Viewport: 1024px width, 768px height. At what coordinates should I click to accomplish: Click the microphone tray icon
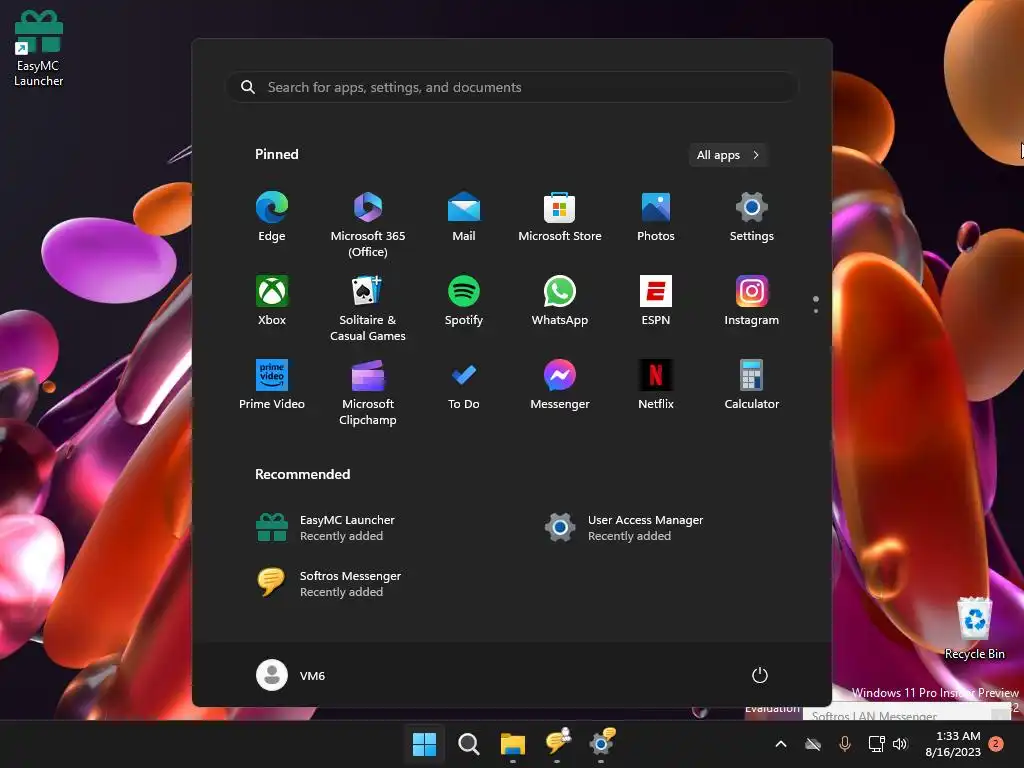(844, 744)
